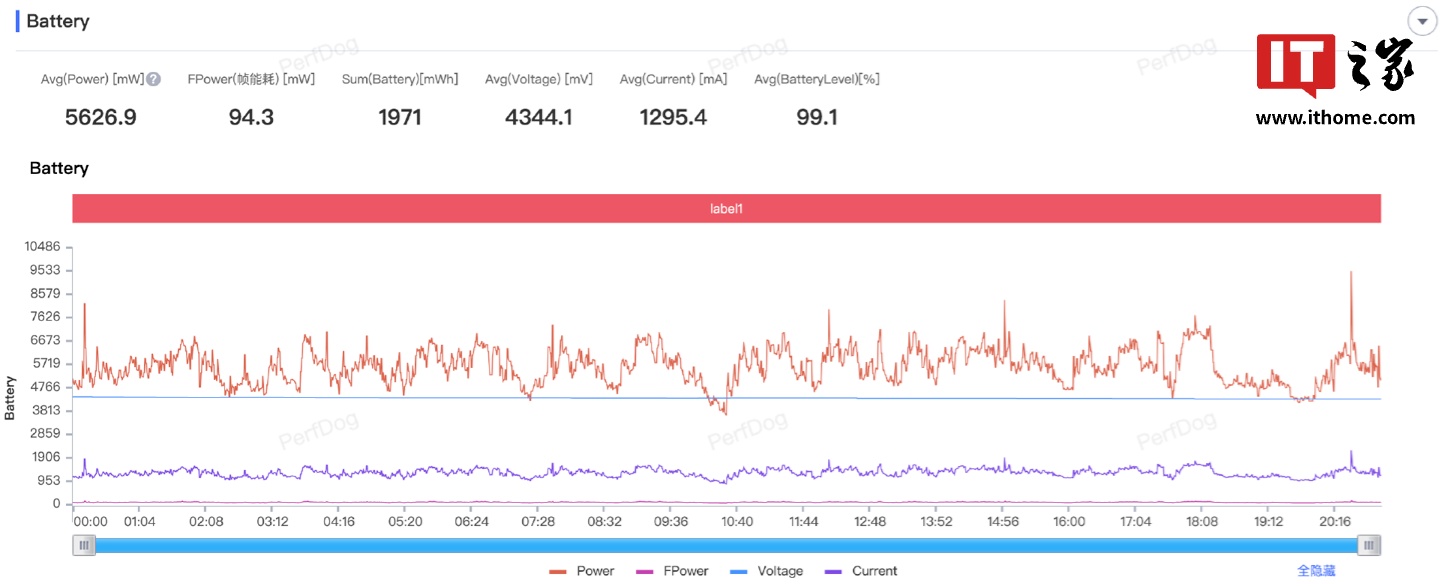Viewport: 1440px width, 586px height.
Task: Click the 全隐藏 hide-all link
Action: coord(1316,570)
